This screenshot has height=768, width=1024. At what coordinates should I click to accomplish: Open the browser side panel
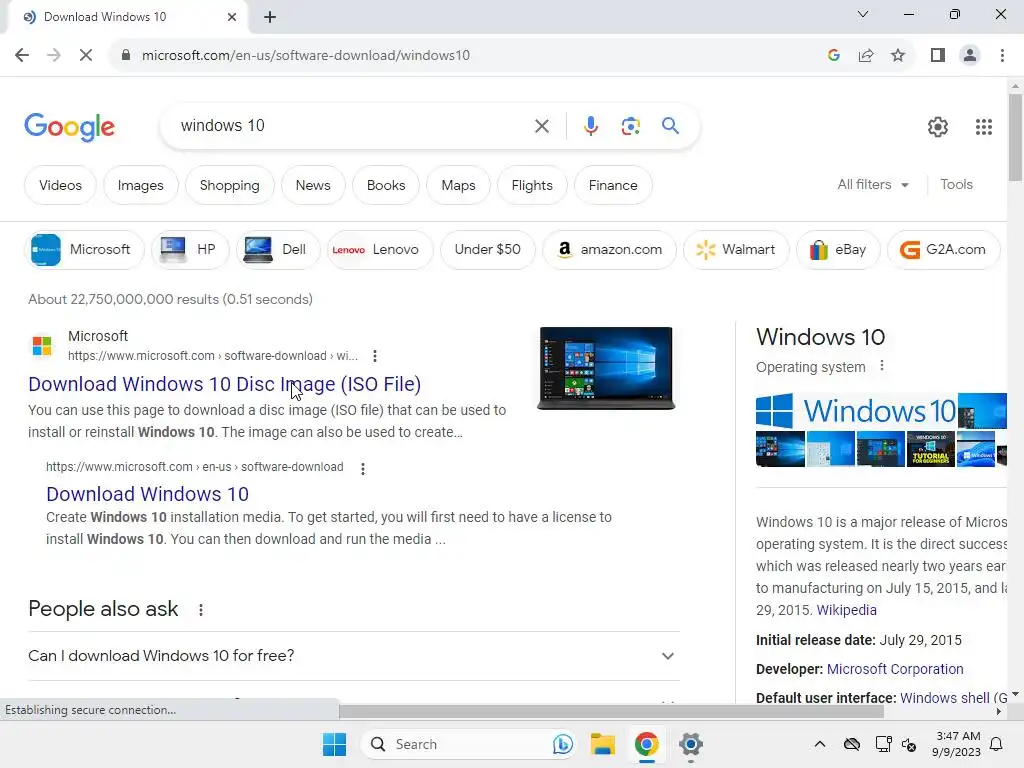[x=938, y=56]
